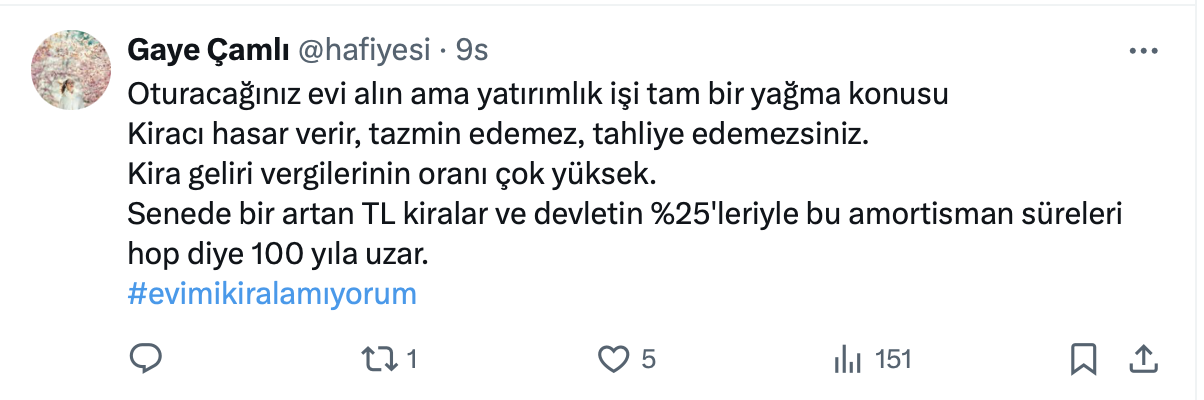Click the 9s timestamp of the tweet
Screen dimensions: 1204x400
tap(472, 50)
